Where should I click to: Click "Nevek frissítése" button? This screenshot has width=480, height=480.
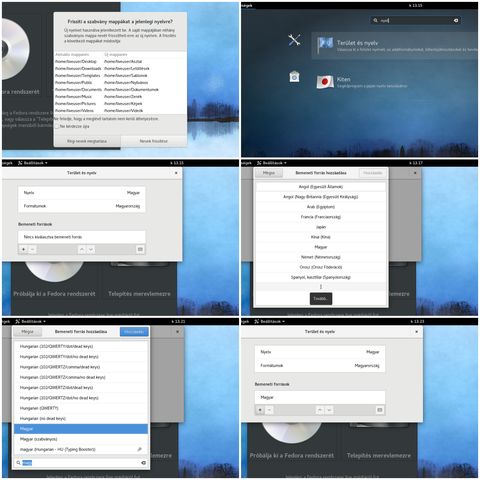pos(154,141)
